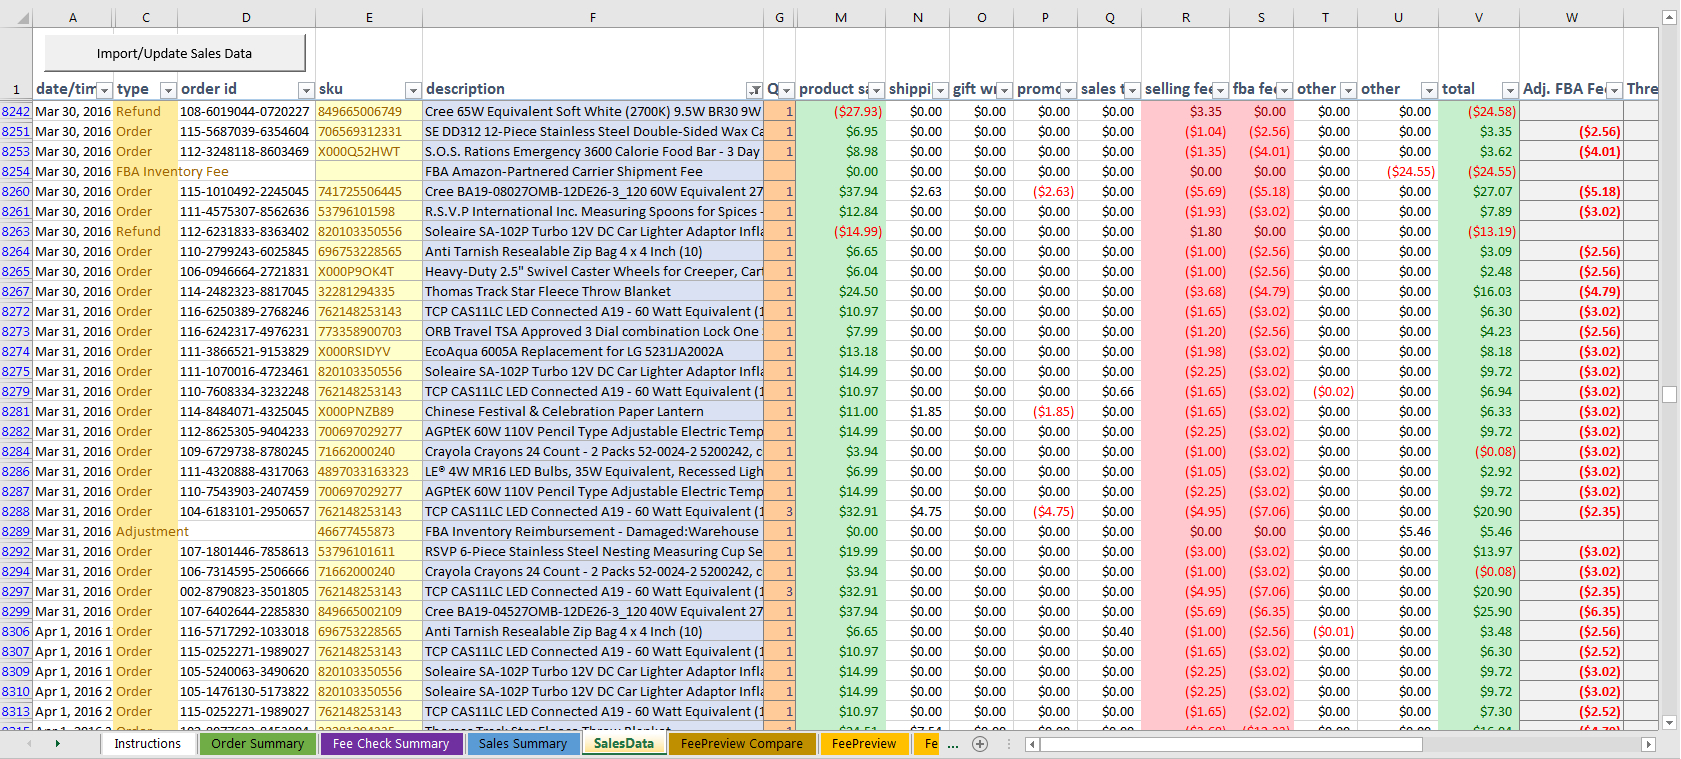Open the date/time column filter dropdown

[x=104, y=90]
